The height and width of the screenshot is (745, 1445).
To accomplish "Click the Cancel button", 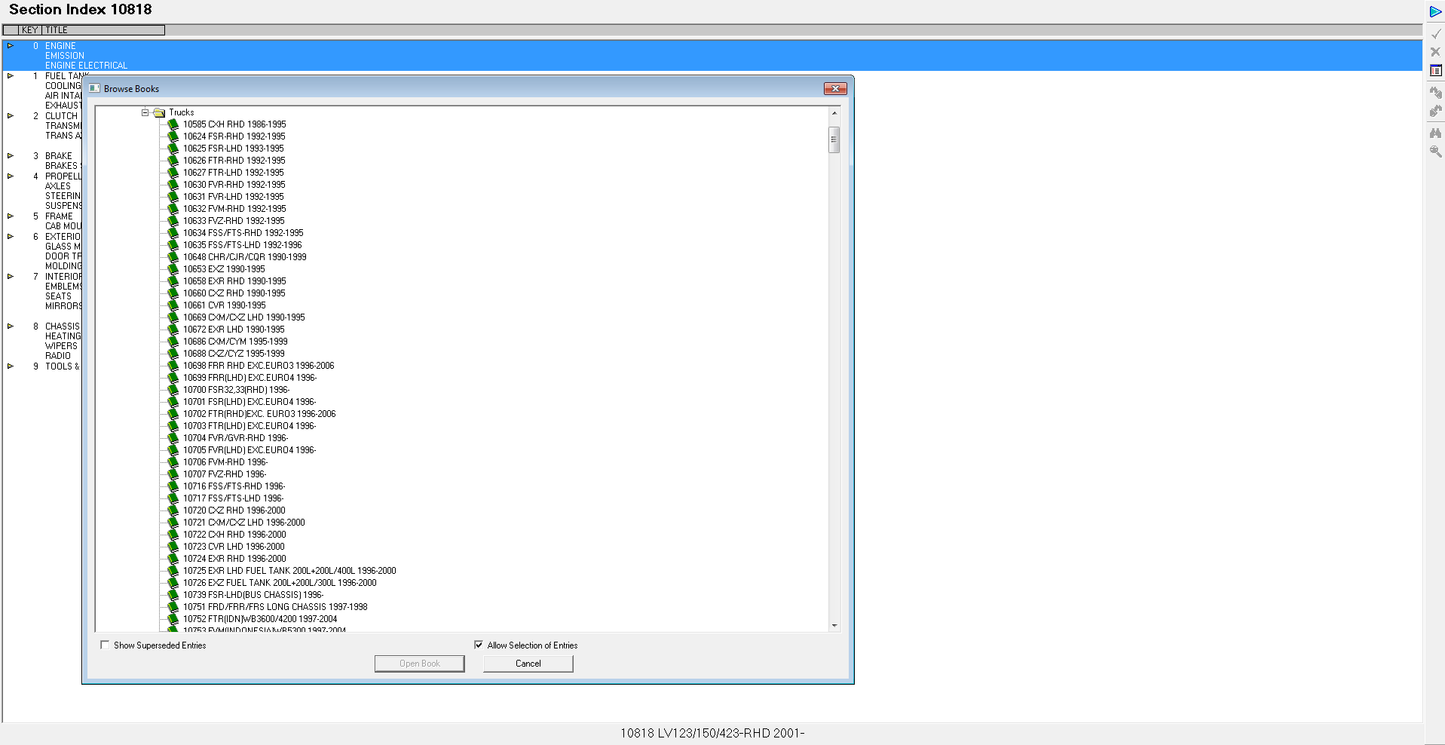I will pos(528,664).
